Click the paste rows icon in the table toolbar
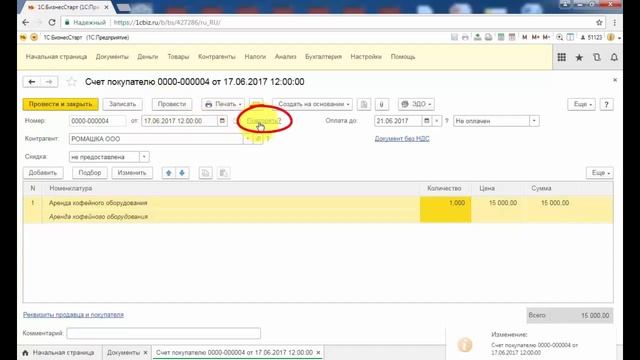The height and width of the screenshot is (360, 640). [x=223, y=173]
